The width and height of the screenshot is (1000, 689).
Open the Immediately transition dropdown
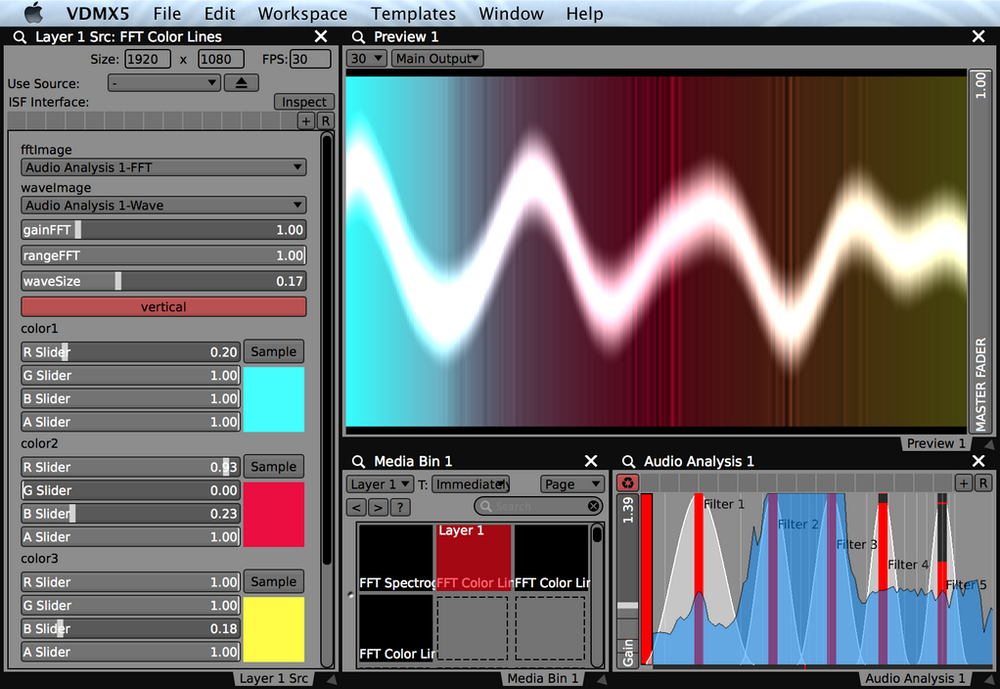point(471,484)
